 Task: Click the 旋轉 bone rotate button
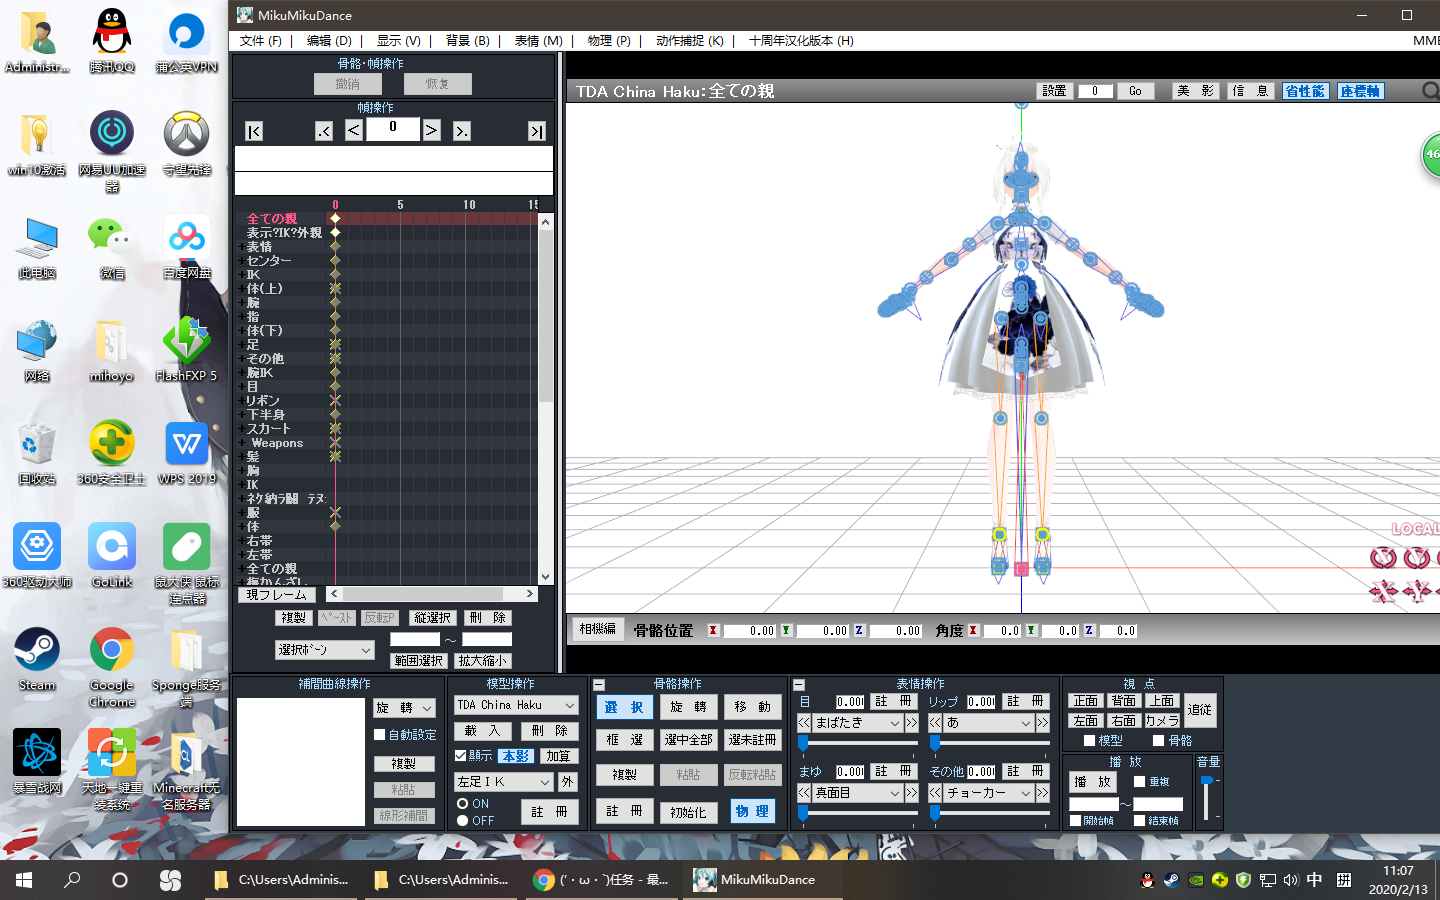[689, 707]
